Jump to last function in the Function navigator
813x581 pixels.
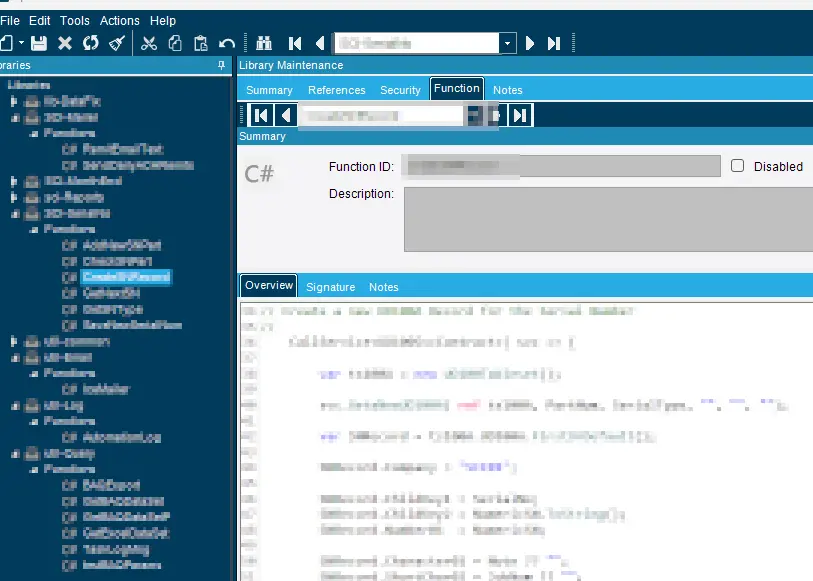tap(520, 115)
